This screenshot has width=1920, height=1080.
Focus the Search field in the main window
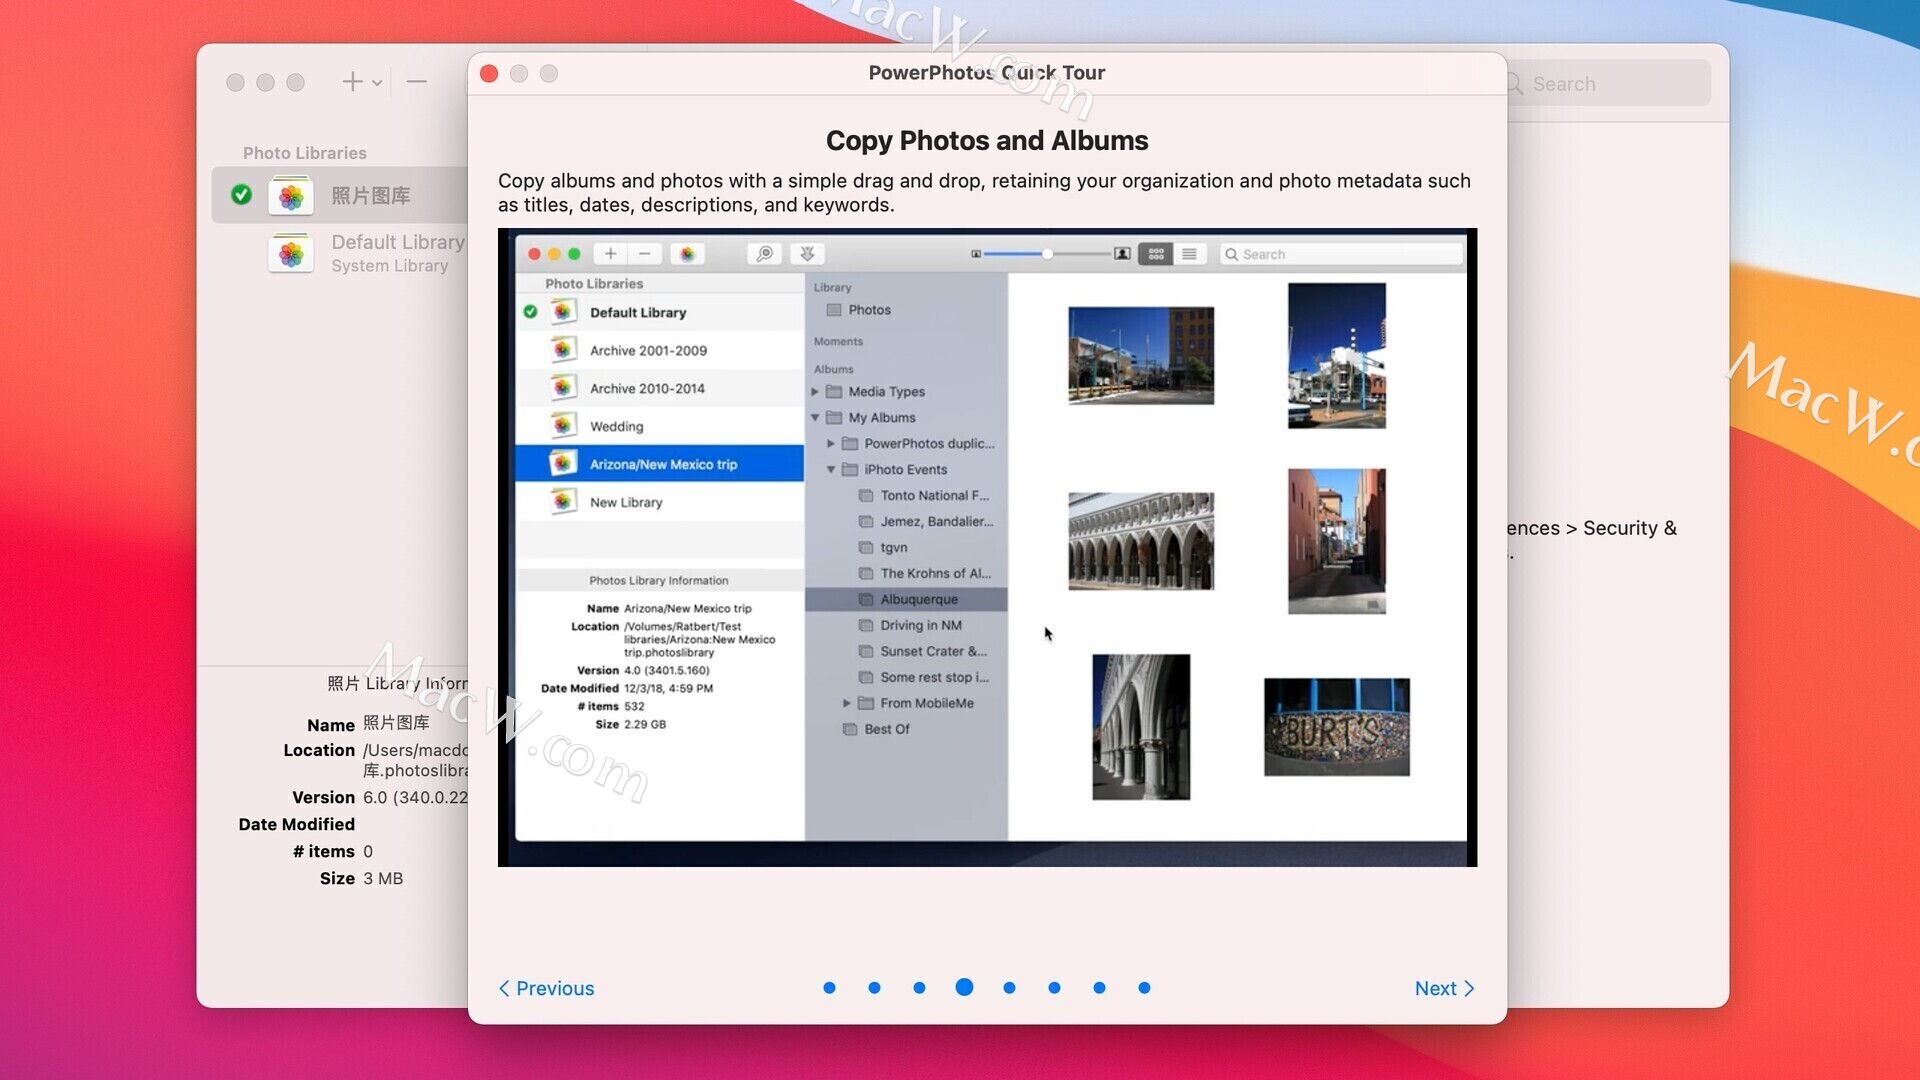pos(1608,84)
